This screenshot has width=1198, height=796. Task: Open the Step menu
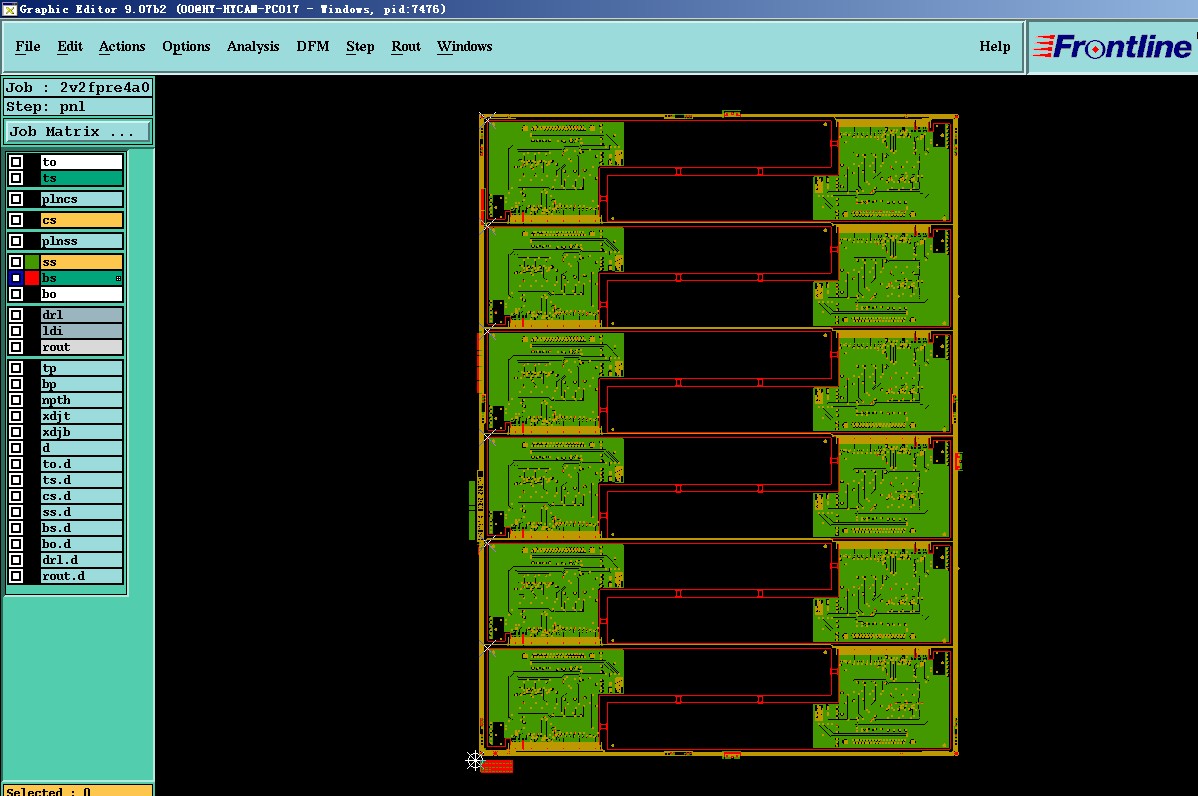pos(360,47)
